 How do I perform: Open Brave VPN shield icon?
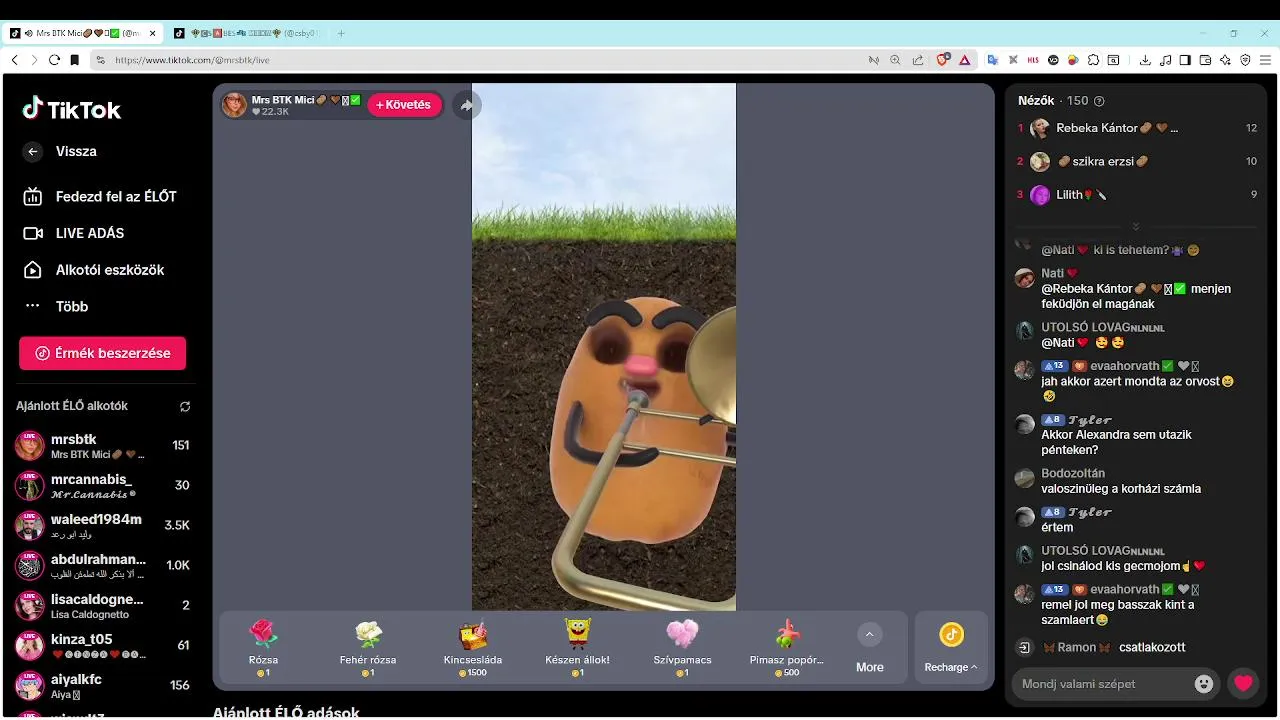(1245, 60)
